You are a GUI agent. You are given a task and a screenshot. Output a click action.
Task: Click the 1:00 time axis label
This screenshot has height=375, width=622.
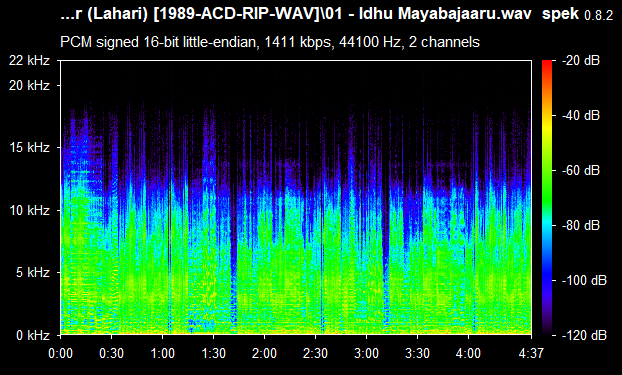tap(162, 353)
